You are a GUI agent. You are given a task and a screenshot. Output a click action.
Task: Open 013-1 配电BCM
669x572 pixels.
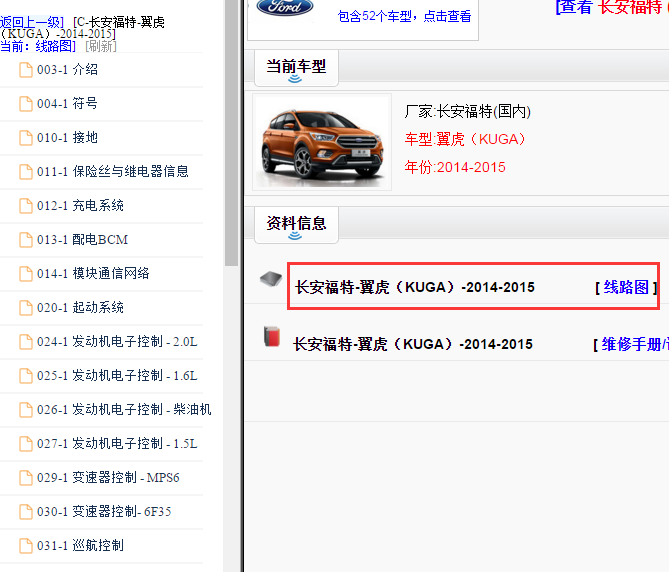coord(82,240)
